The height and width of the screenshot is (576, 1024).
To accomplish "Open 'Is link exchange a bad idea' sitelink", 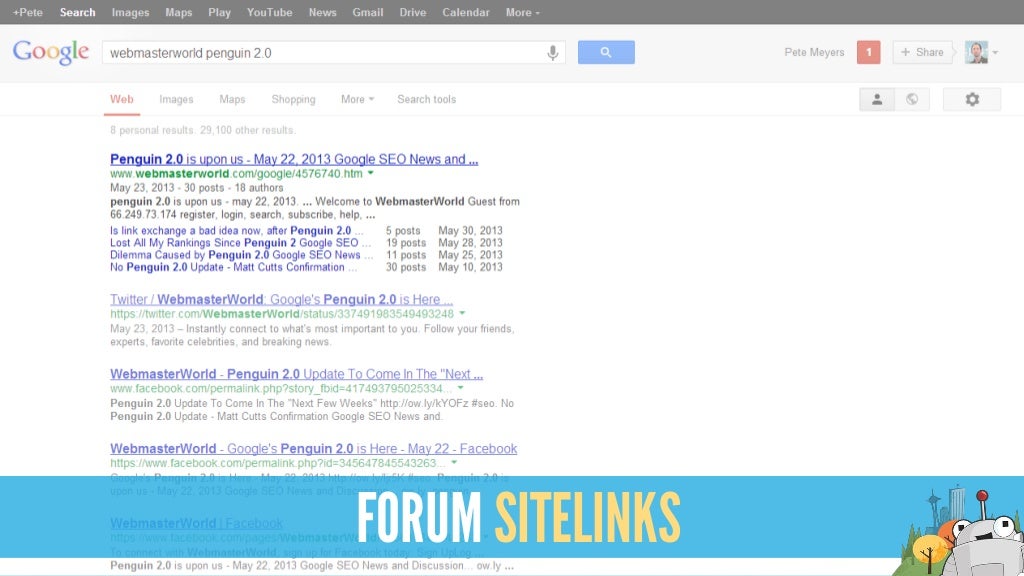I will click(236, 231).
